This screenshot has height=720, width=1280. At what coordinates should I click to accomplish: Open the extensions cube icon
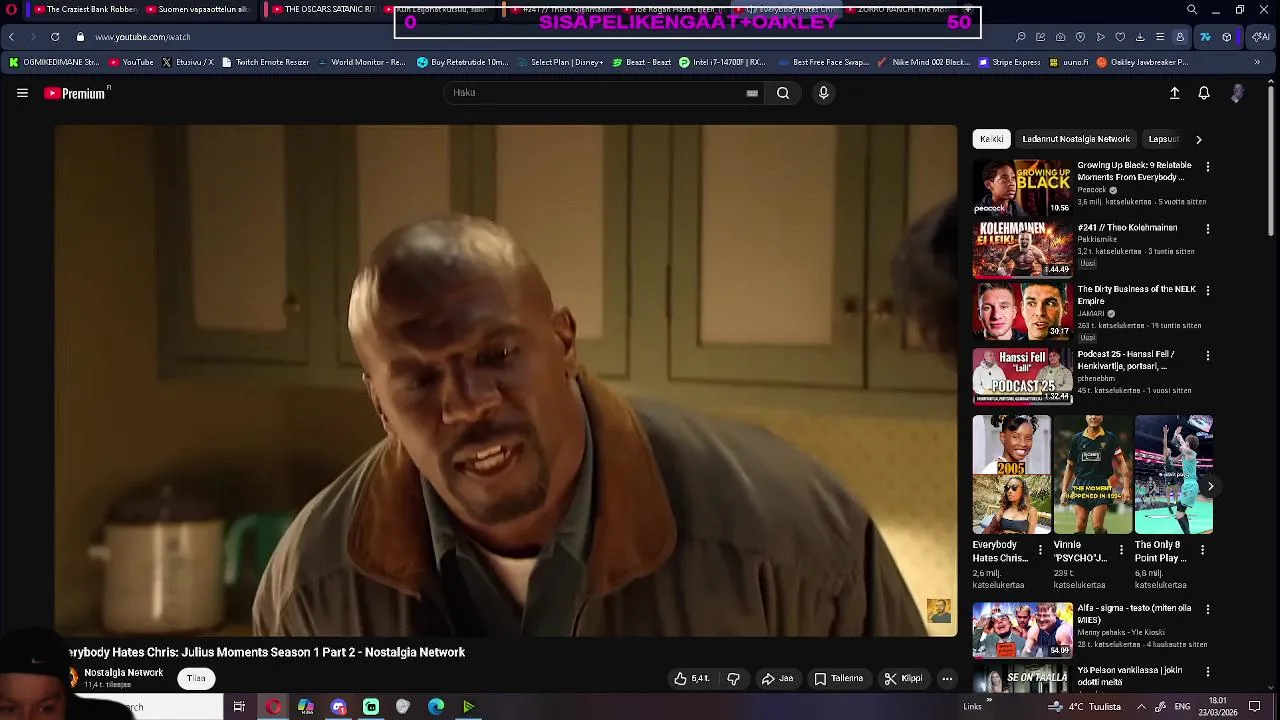[x=1226, y=37]
